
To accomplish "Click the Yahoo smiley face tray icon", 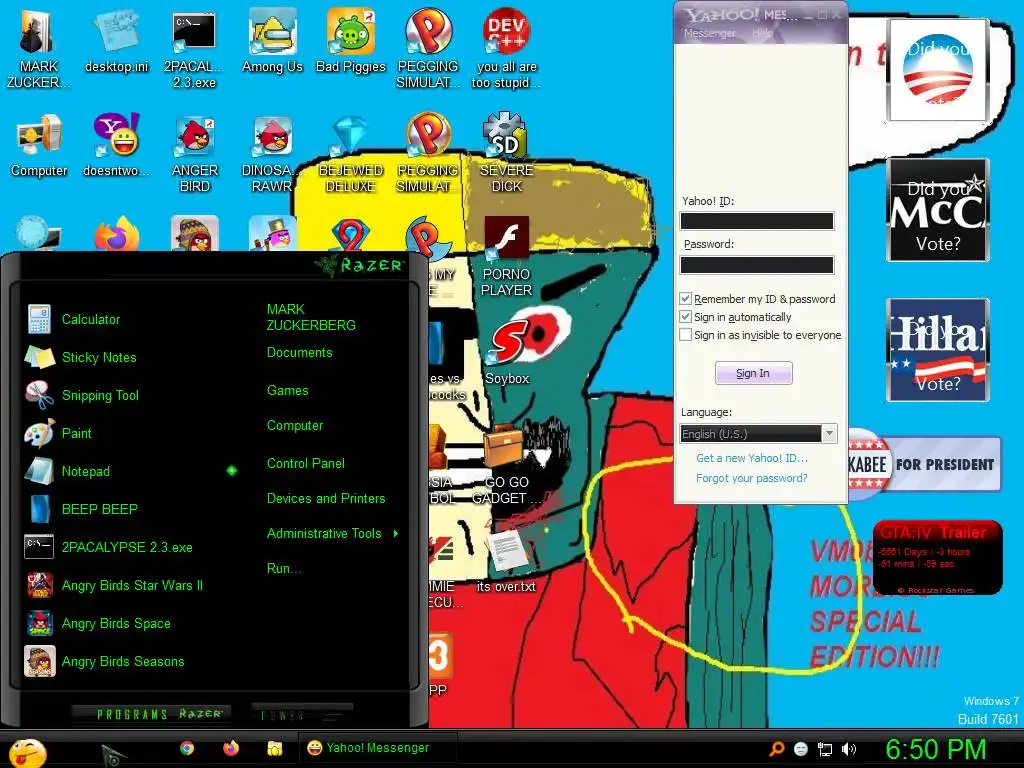I will 801,749.
